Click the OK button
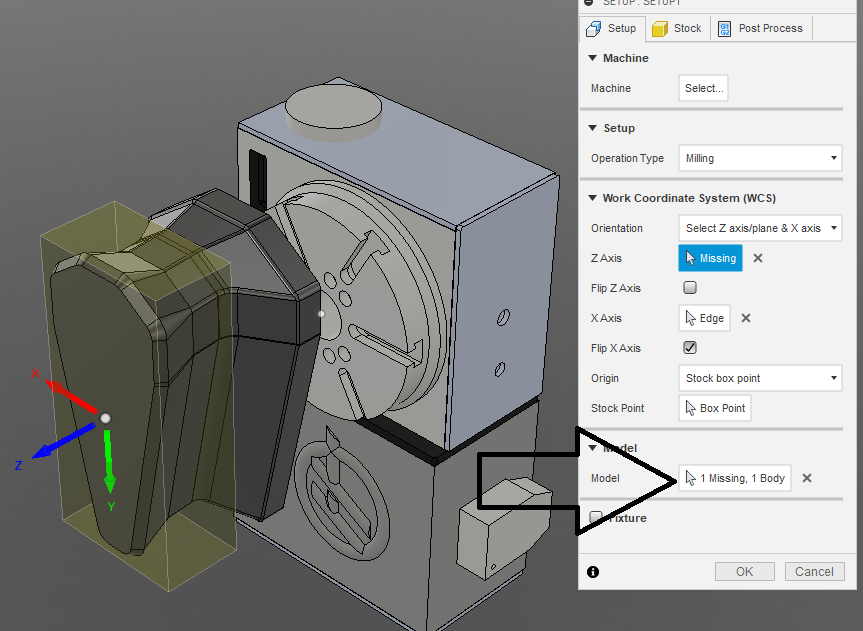 [744, 571]
